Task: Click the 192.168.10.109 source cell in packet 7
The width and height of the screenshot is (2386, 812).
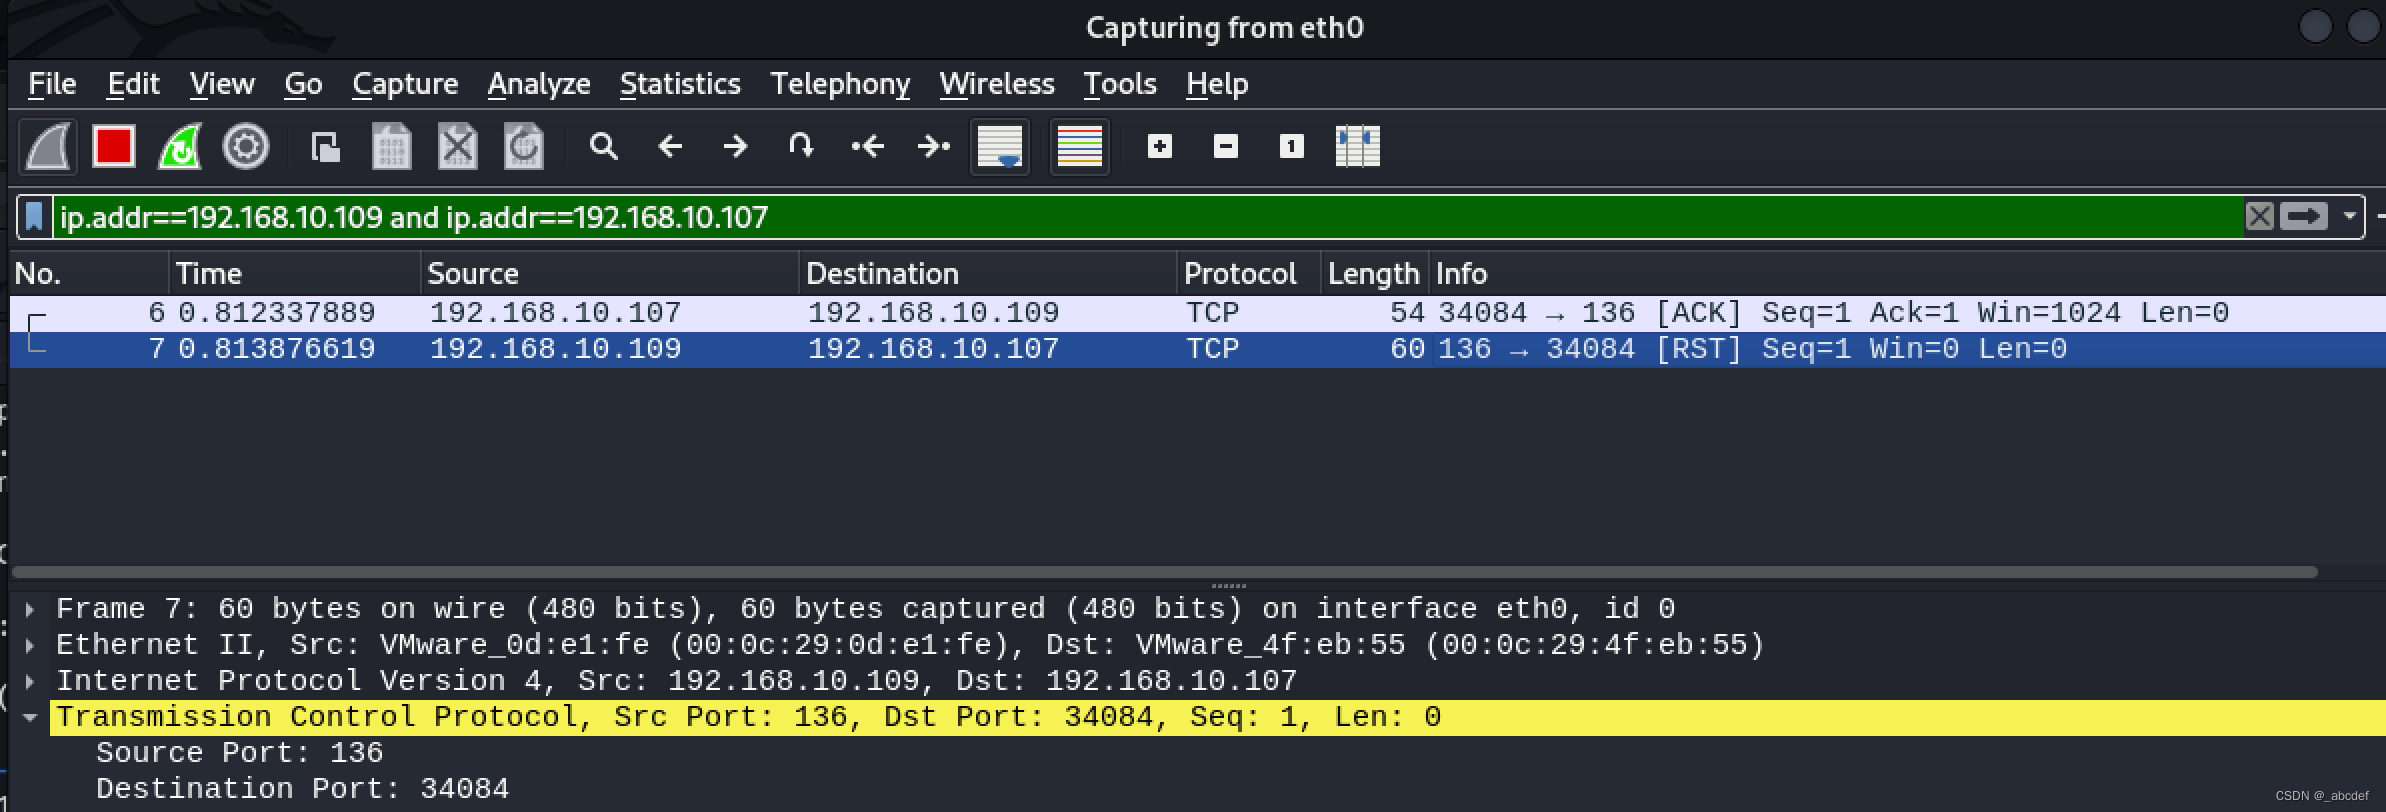Action: [555, 349]
